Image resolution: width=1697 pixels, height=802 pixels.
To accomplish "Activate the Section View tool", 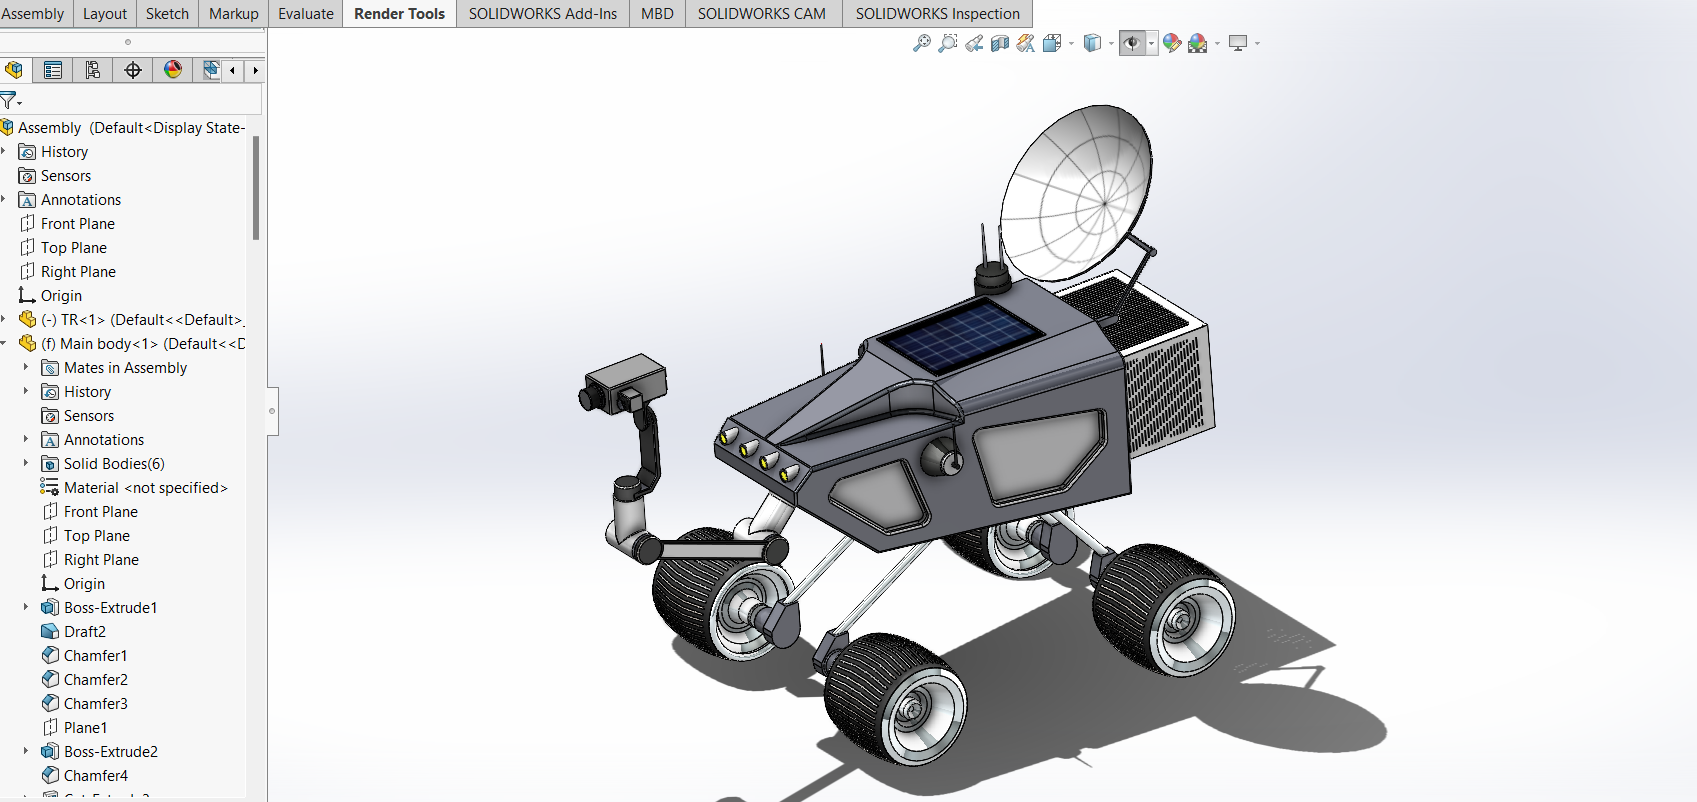I will click(x=999, y=43).
